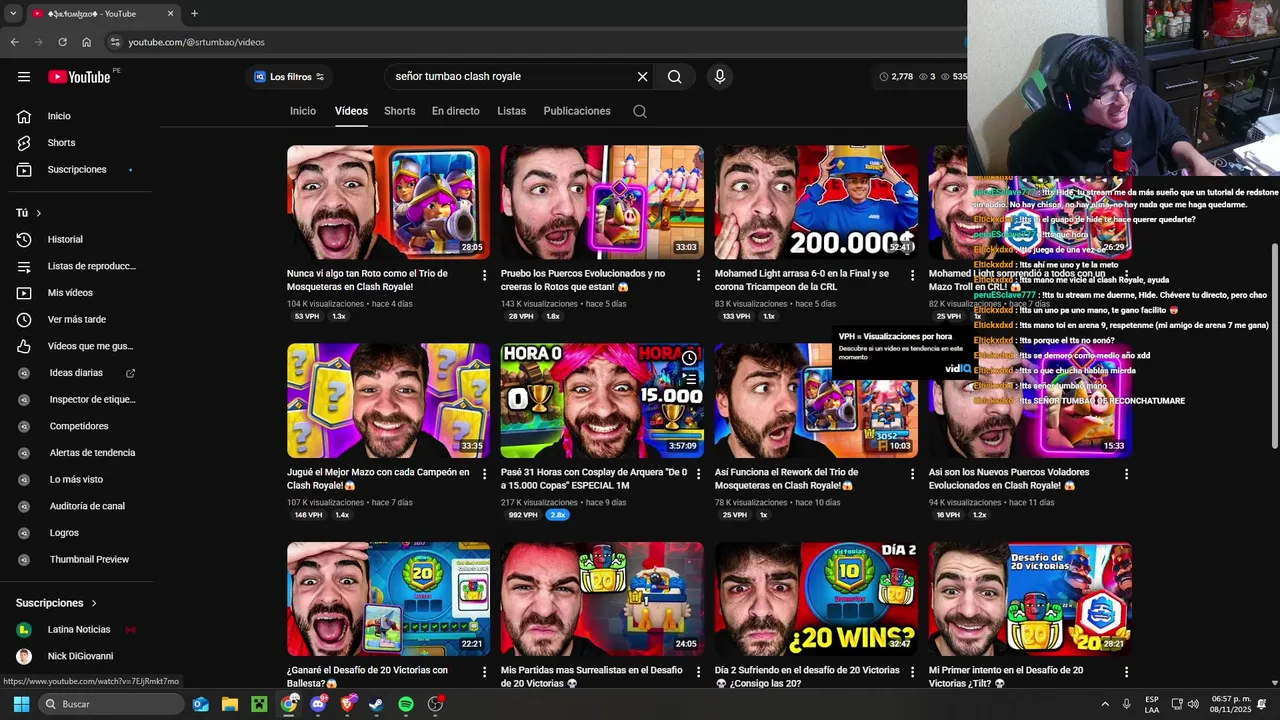Open vidIQ Los filtros dropdown
This screenshot has height=720, width=1280.
pyautogui.click(x=288, y=77)
